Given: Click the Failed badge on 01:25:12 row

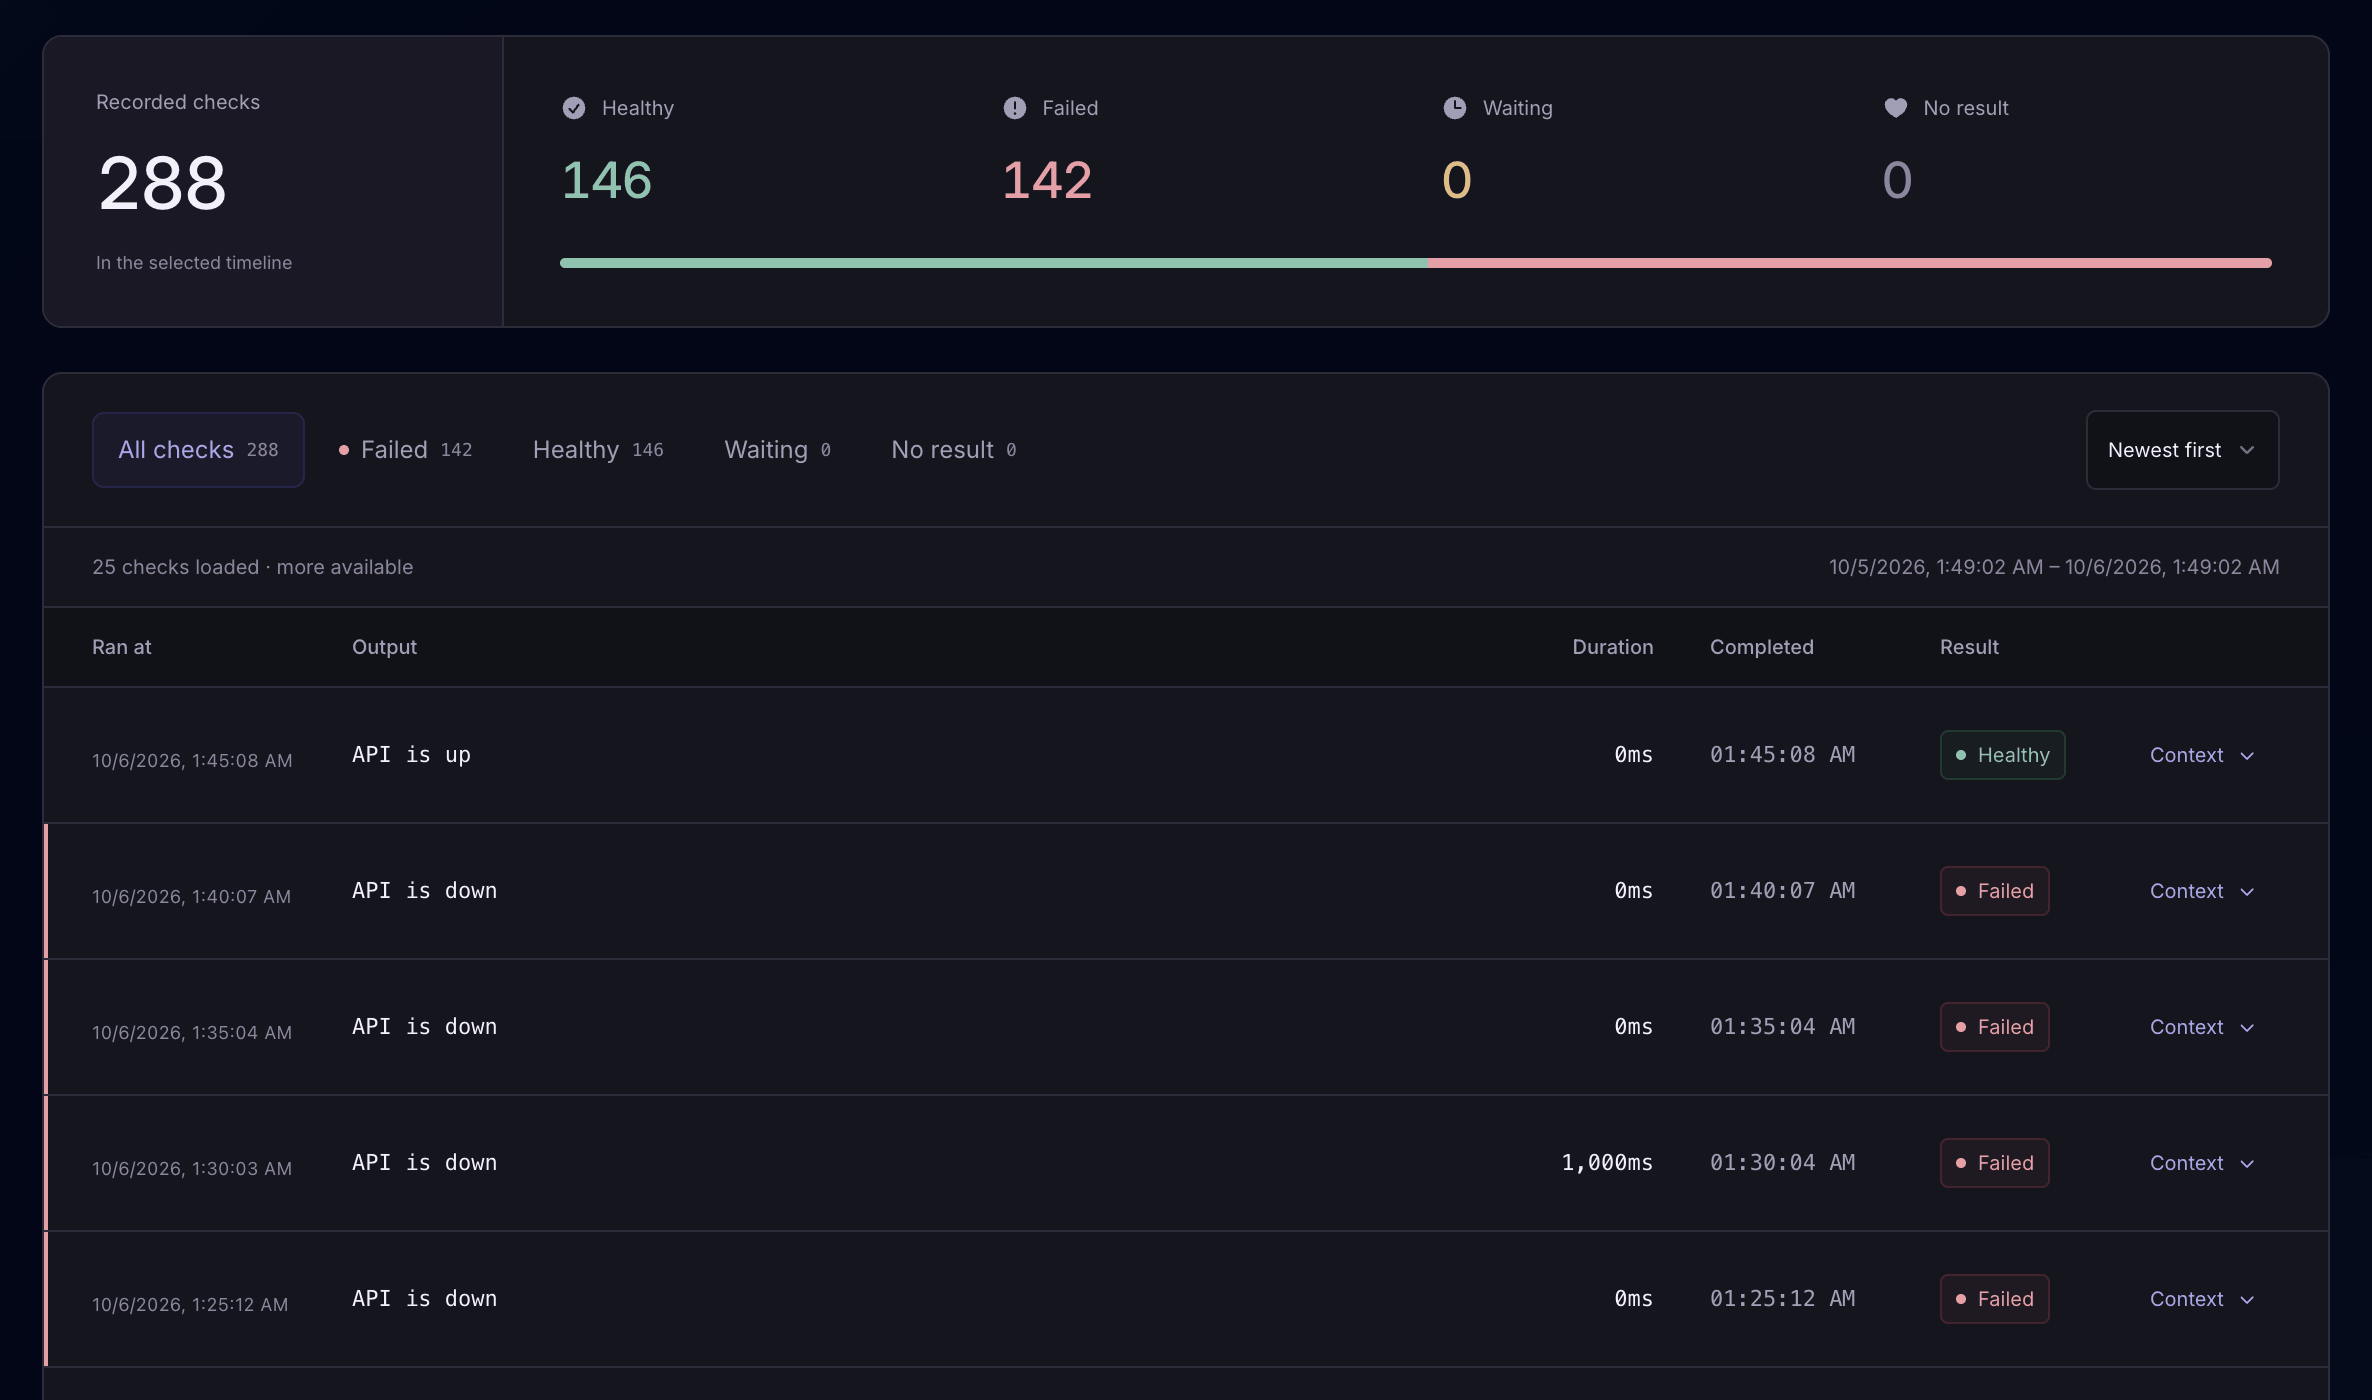Looking at the screenshot, I should tap(1995, 1299).
